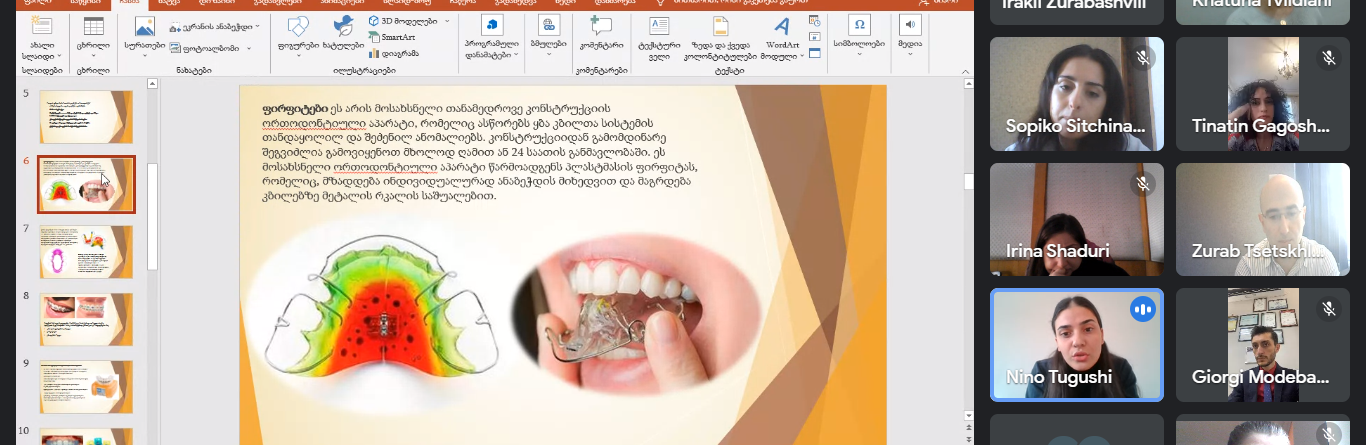This screenshot has width=1366, height=445.
Task: Expand the Table dropdown arrow
Action: [93, 56]
